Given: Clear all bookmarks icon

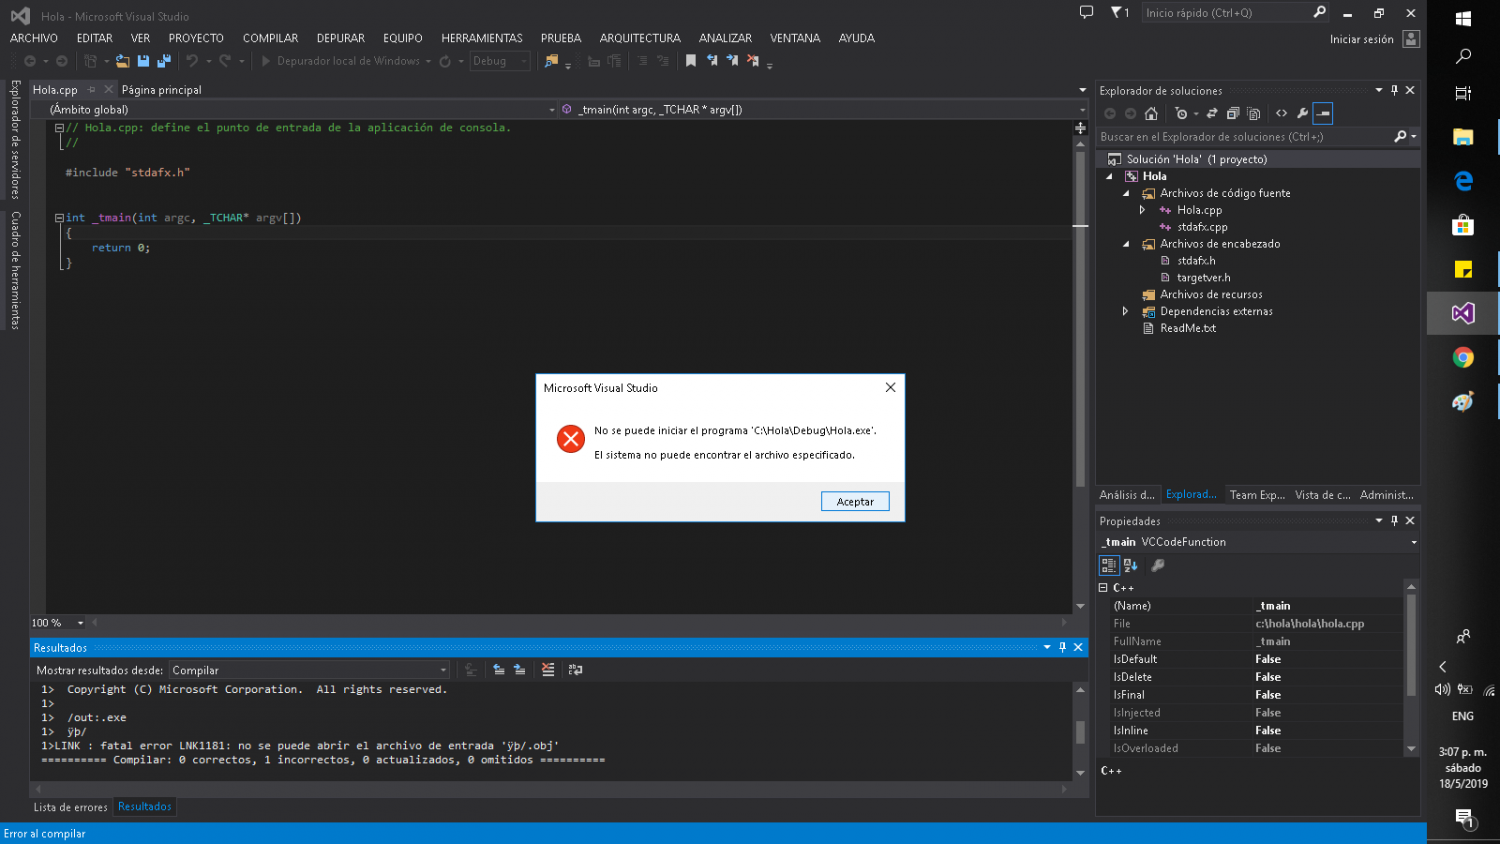Looking at the screenshot, I should (753, 61).
